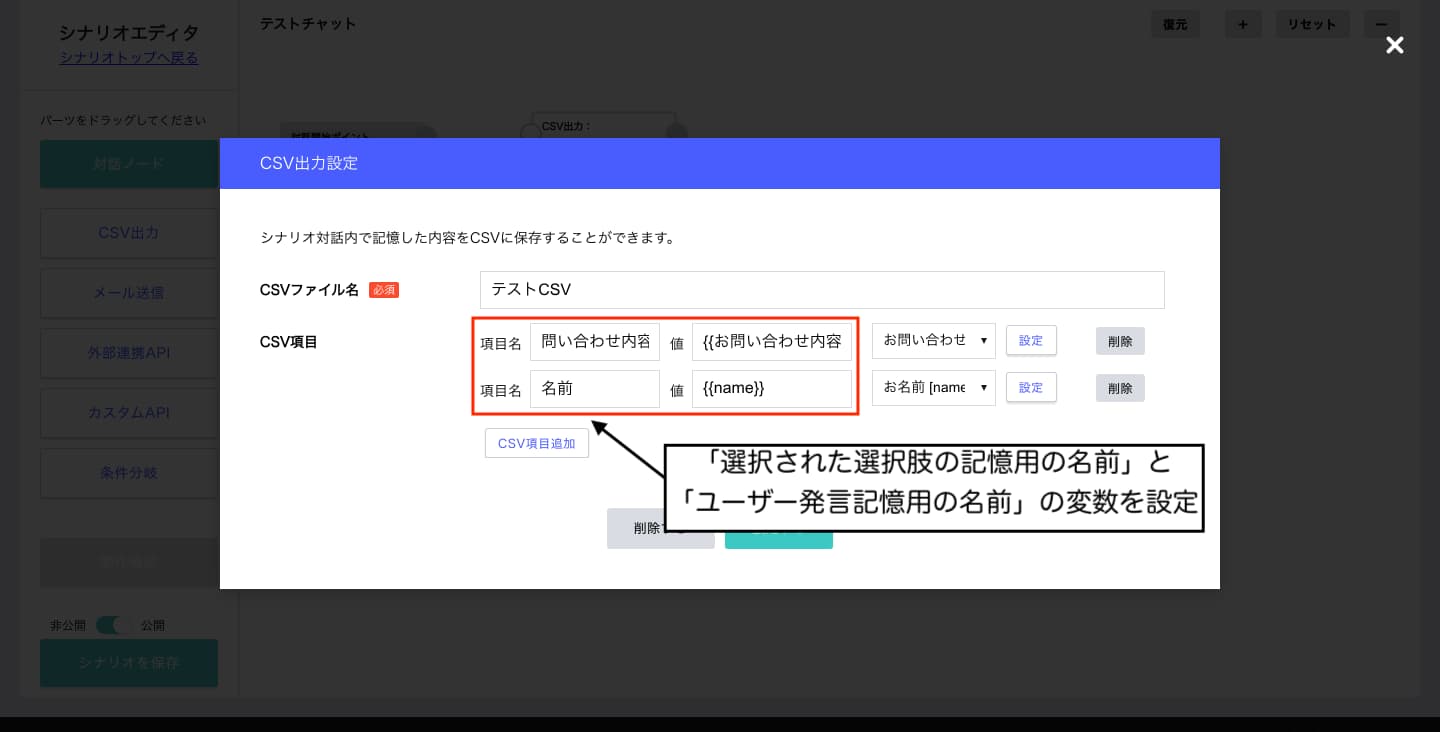Edit the 値 field containing {{お問い合わせ内容
The image size is (1440, 732).
click(772, 341)
